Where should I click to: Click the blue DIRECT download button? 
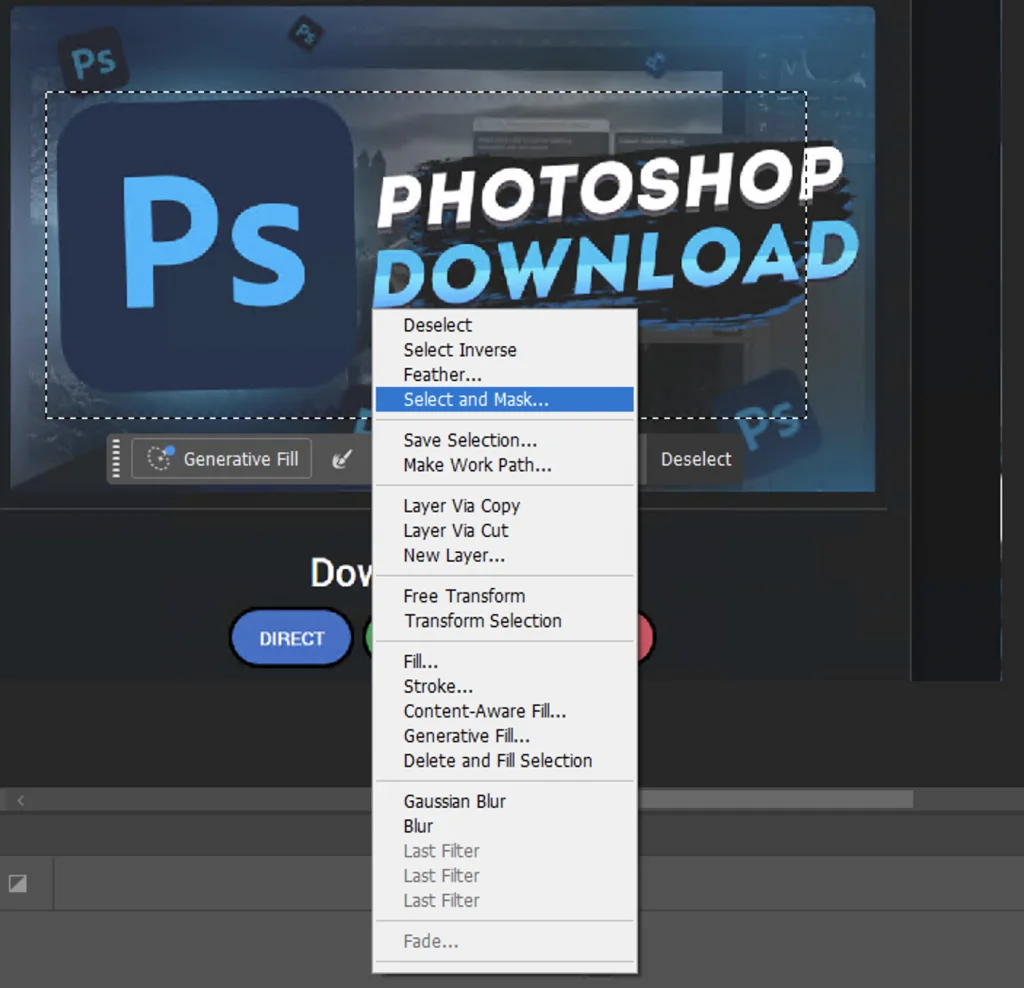[291, 637]
